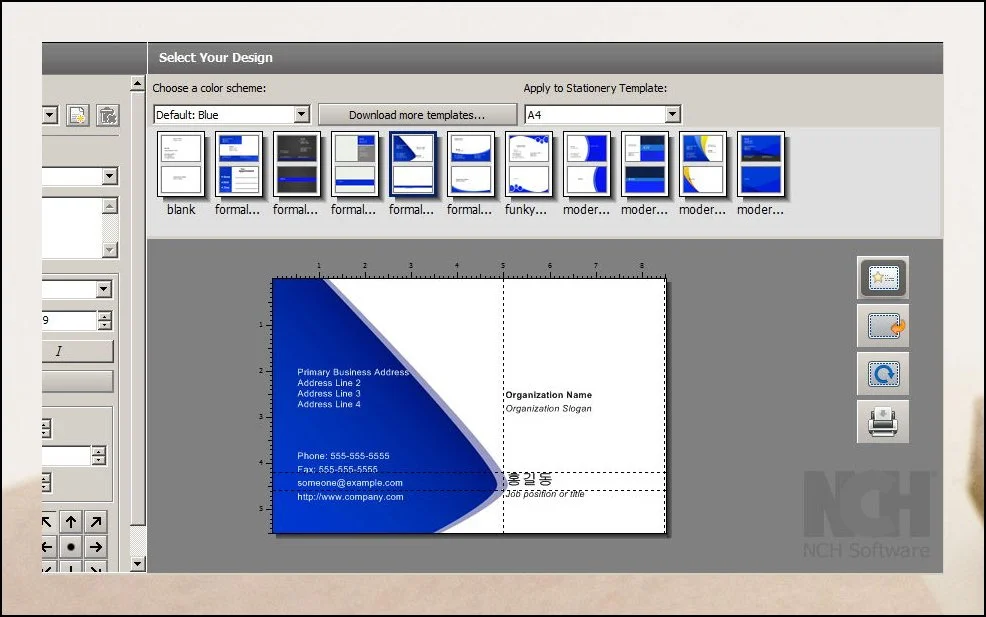Select the center dot alignment button
Viewport: 986px width, 617px height.
71,547
